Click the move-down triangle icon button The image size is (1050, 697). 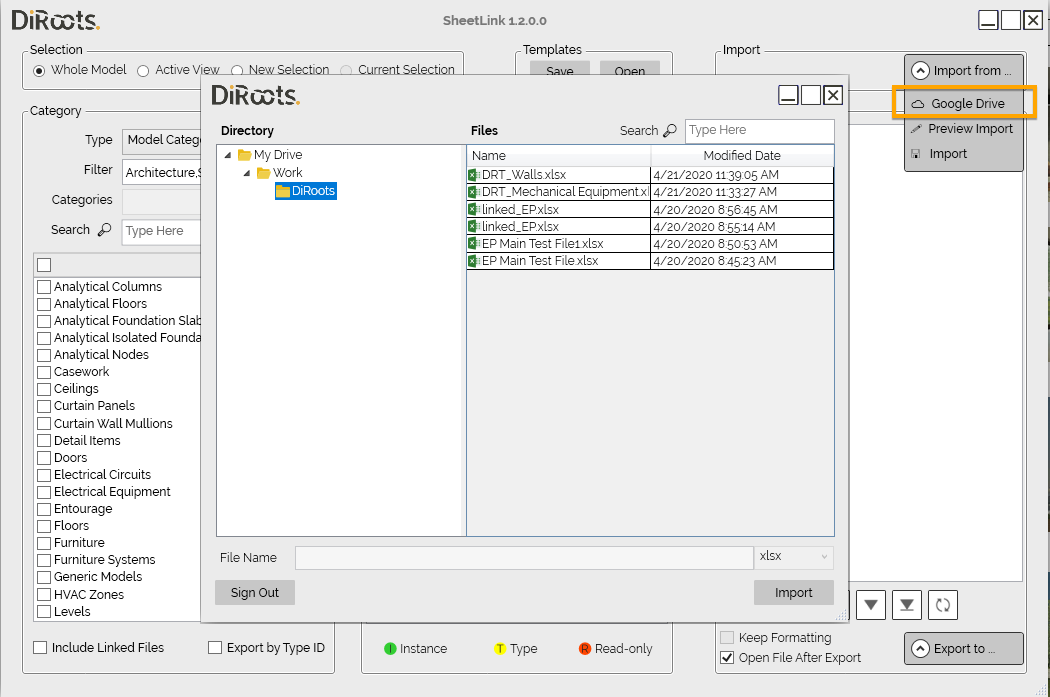click(871, 605)
